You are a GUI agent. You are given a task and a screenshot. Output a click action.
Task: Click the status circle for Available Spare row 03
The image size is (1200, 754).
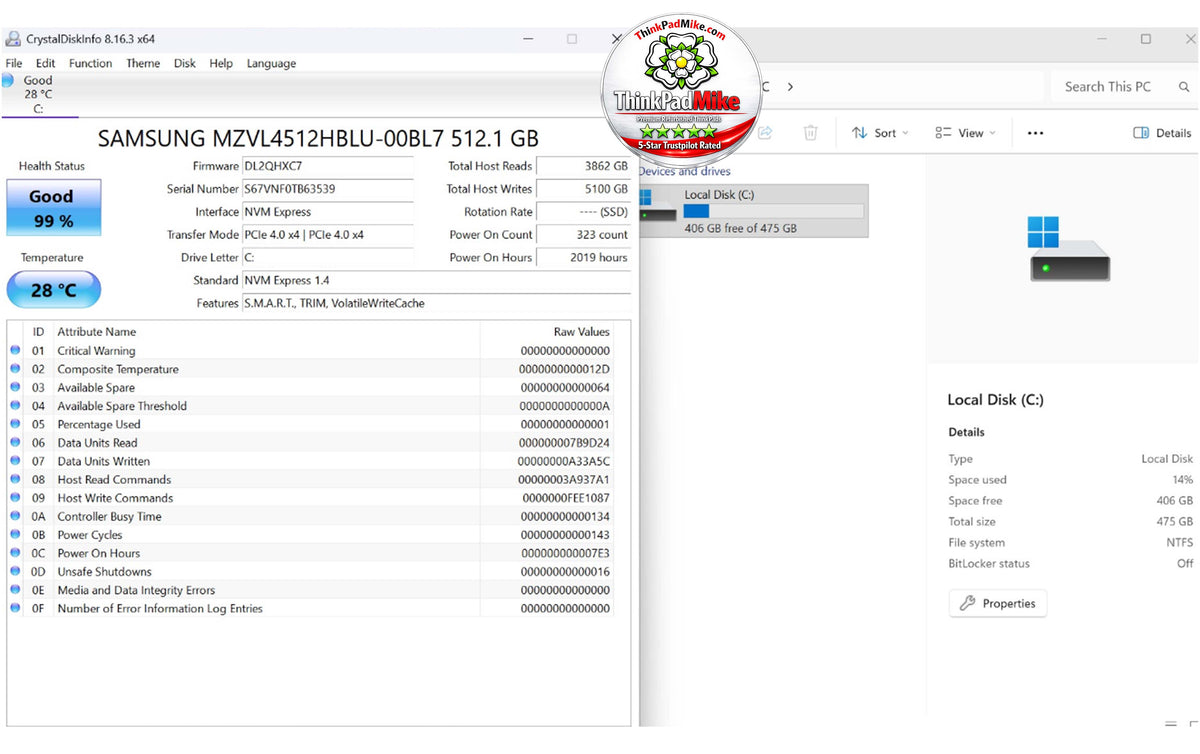(x=15, y=387)
